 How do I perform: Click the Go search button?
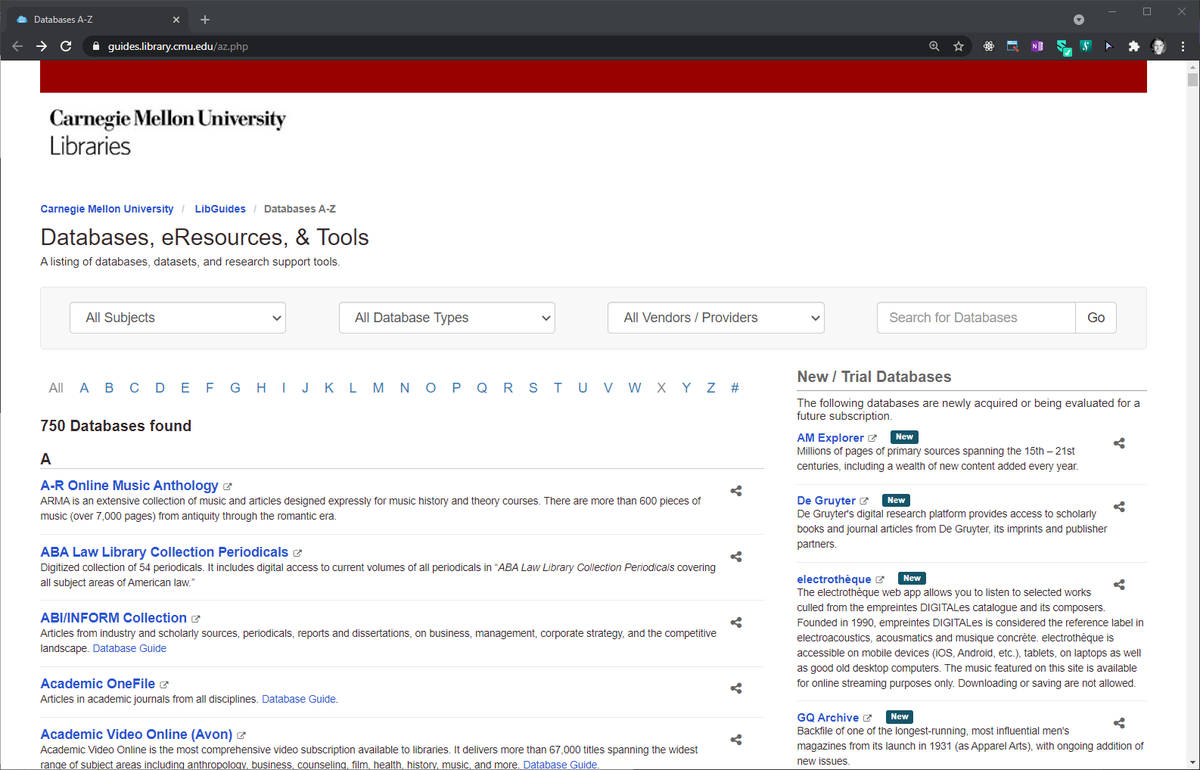point(1096,318)
